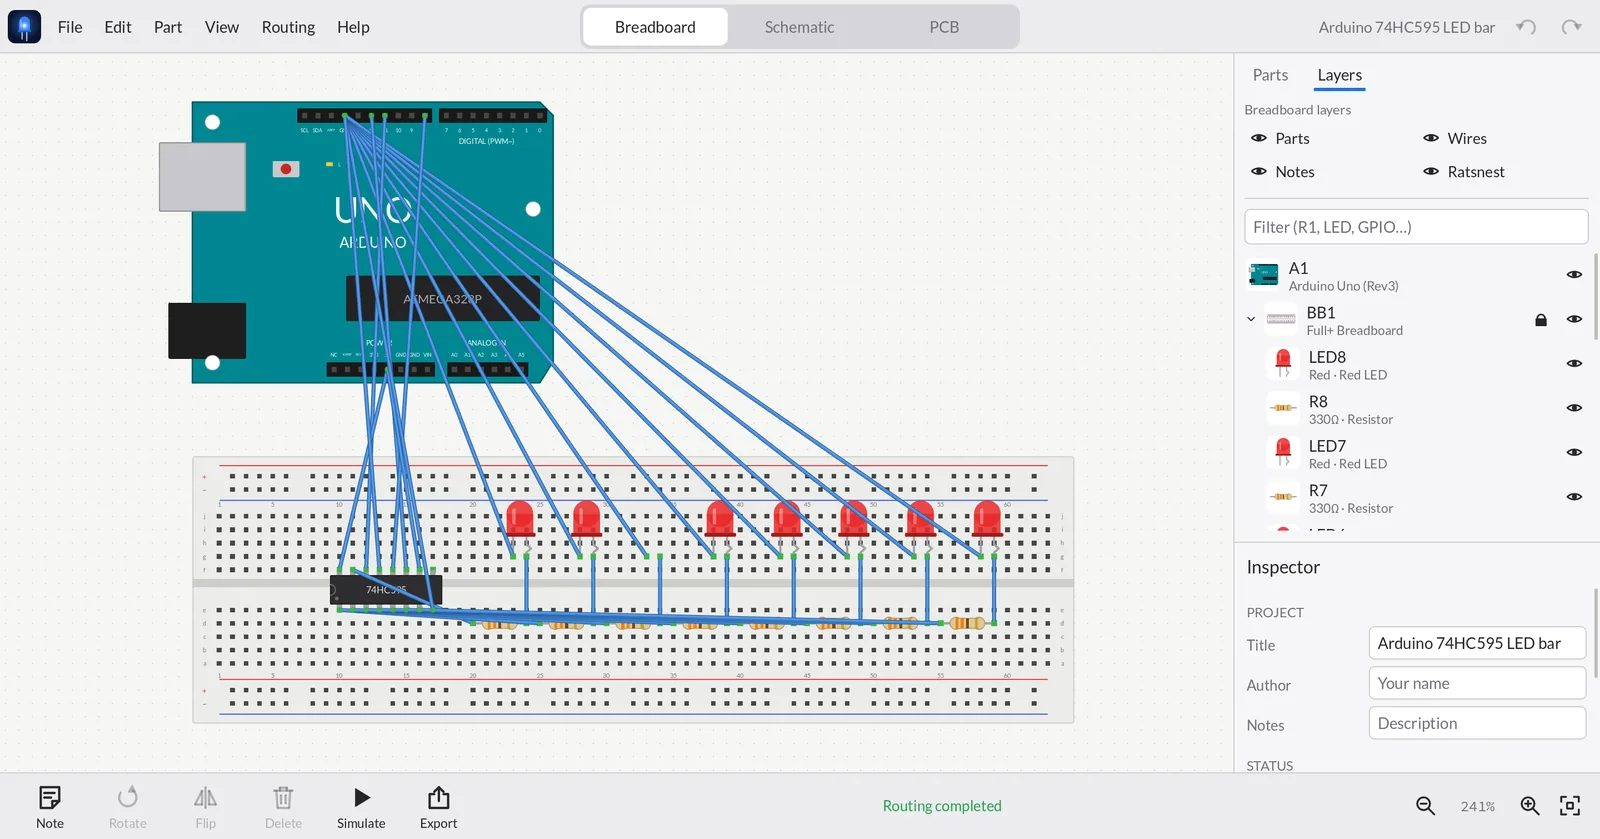Screen dimensions: 1600x839
Task: Click the Flip tool
Action: pyautogui.click(x=205, y=808)
